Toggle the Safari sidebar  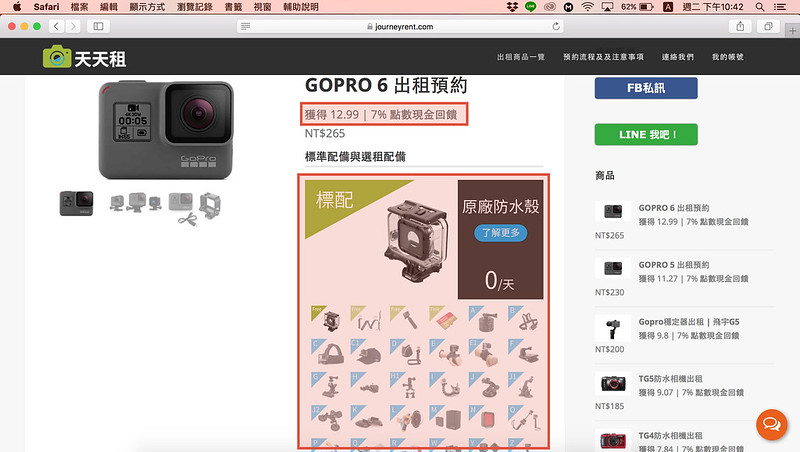pos(98,26)
